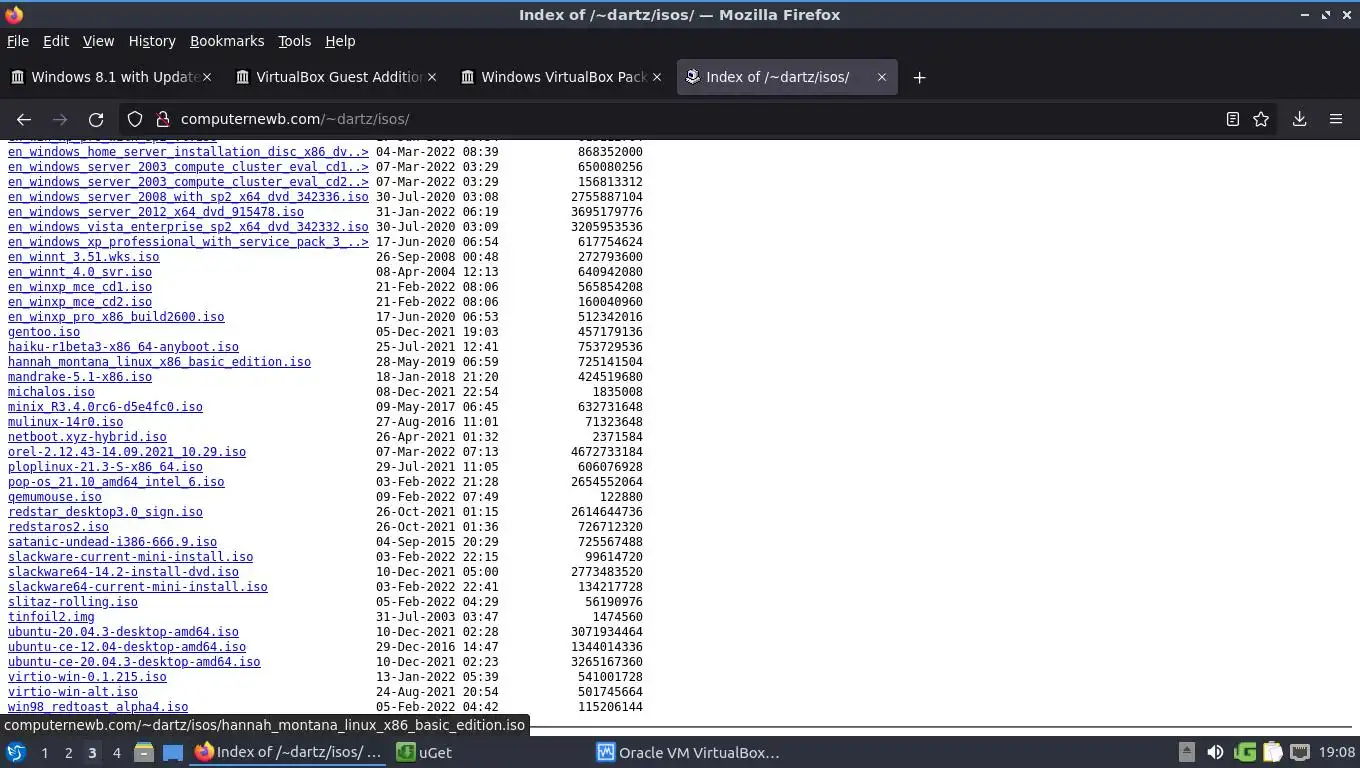Screen dimensions: 1360x768
Task: Open the Bookmarks menu
Action: pyautogui.click(x=227, y=41)
